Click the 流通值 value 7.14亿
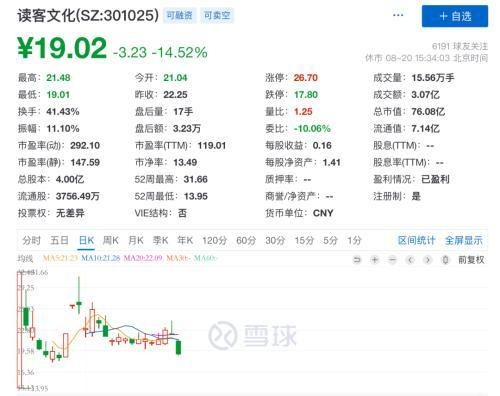500x396 pixels. pos(425,129)
